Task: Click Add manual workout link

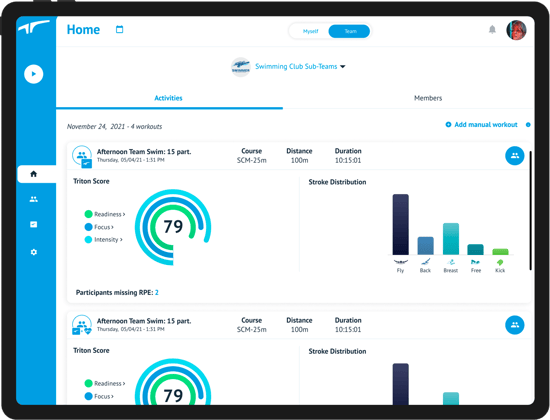Action: 482,125
